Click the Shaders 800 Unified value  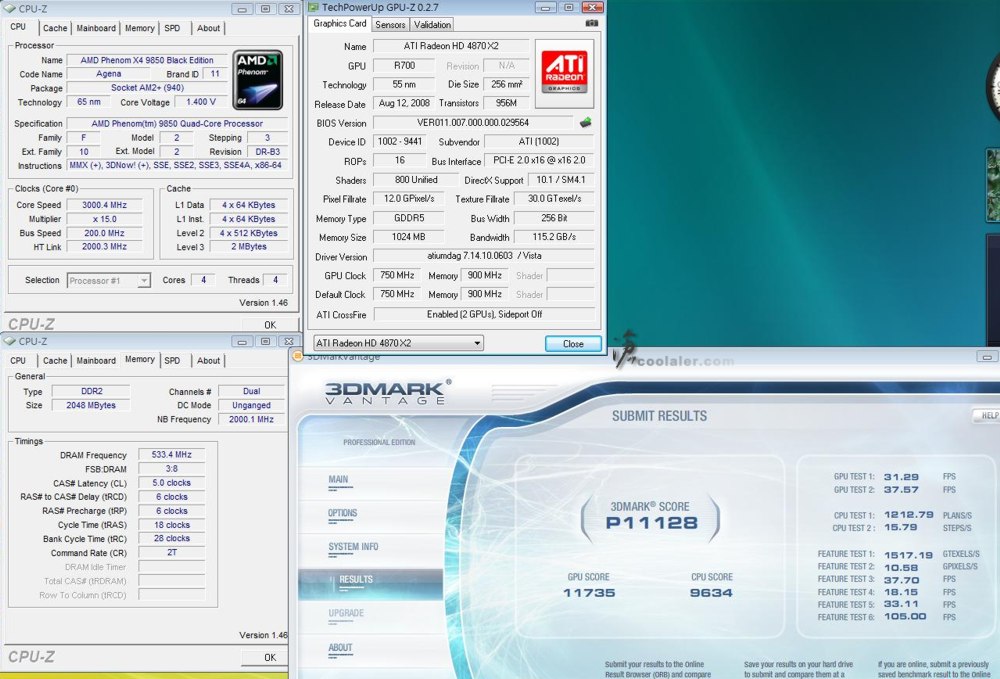(x=416, y=180)
